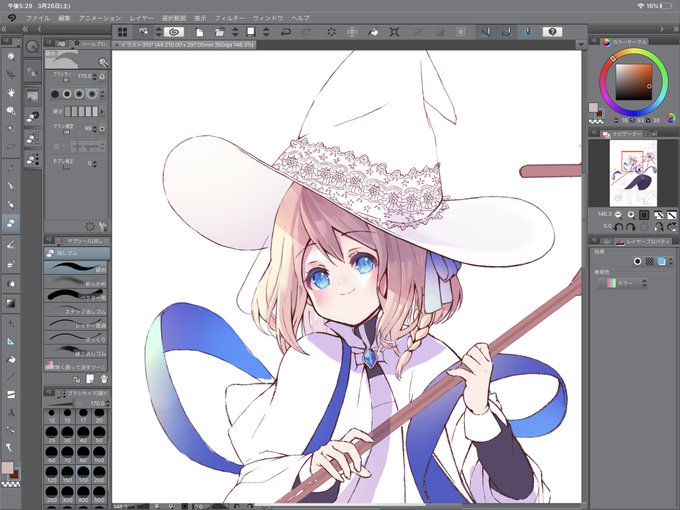Screen dimensions: 680x510
Task: Select the fourth anti-aliasing level circle
Action: (92, 94)
